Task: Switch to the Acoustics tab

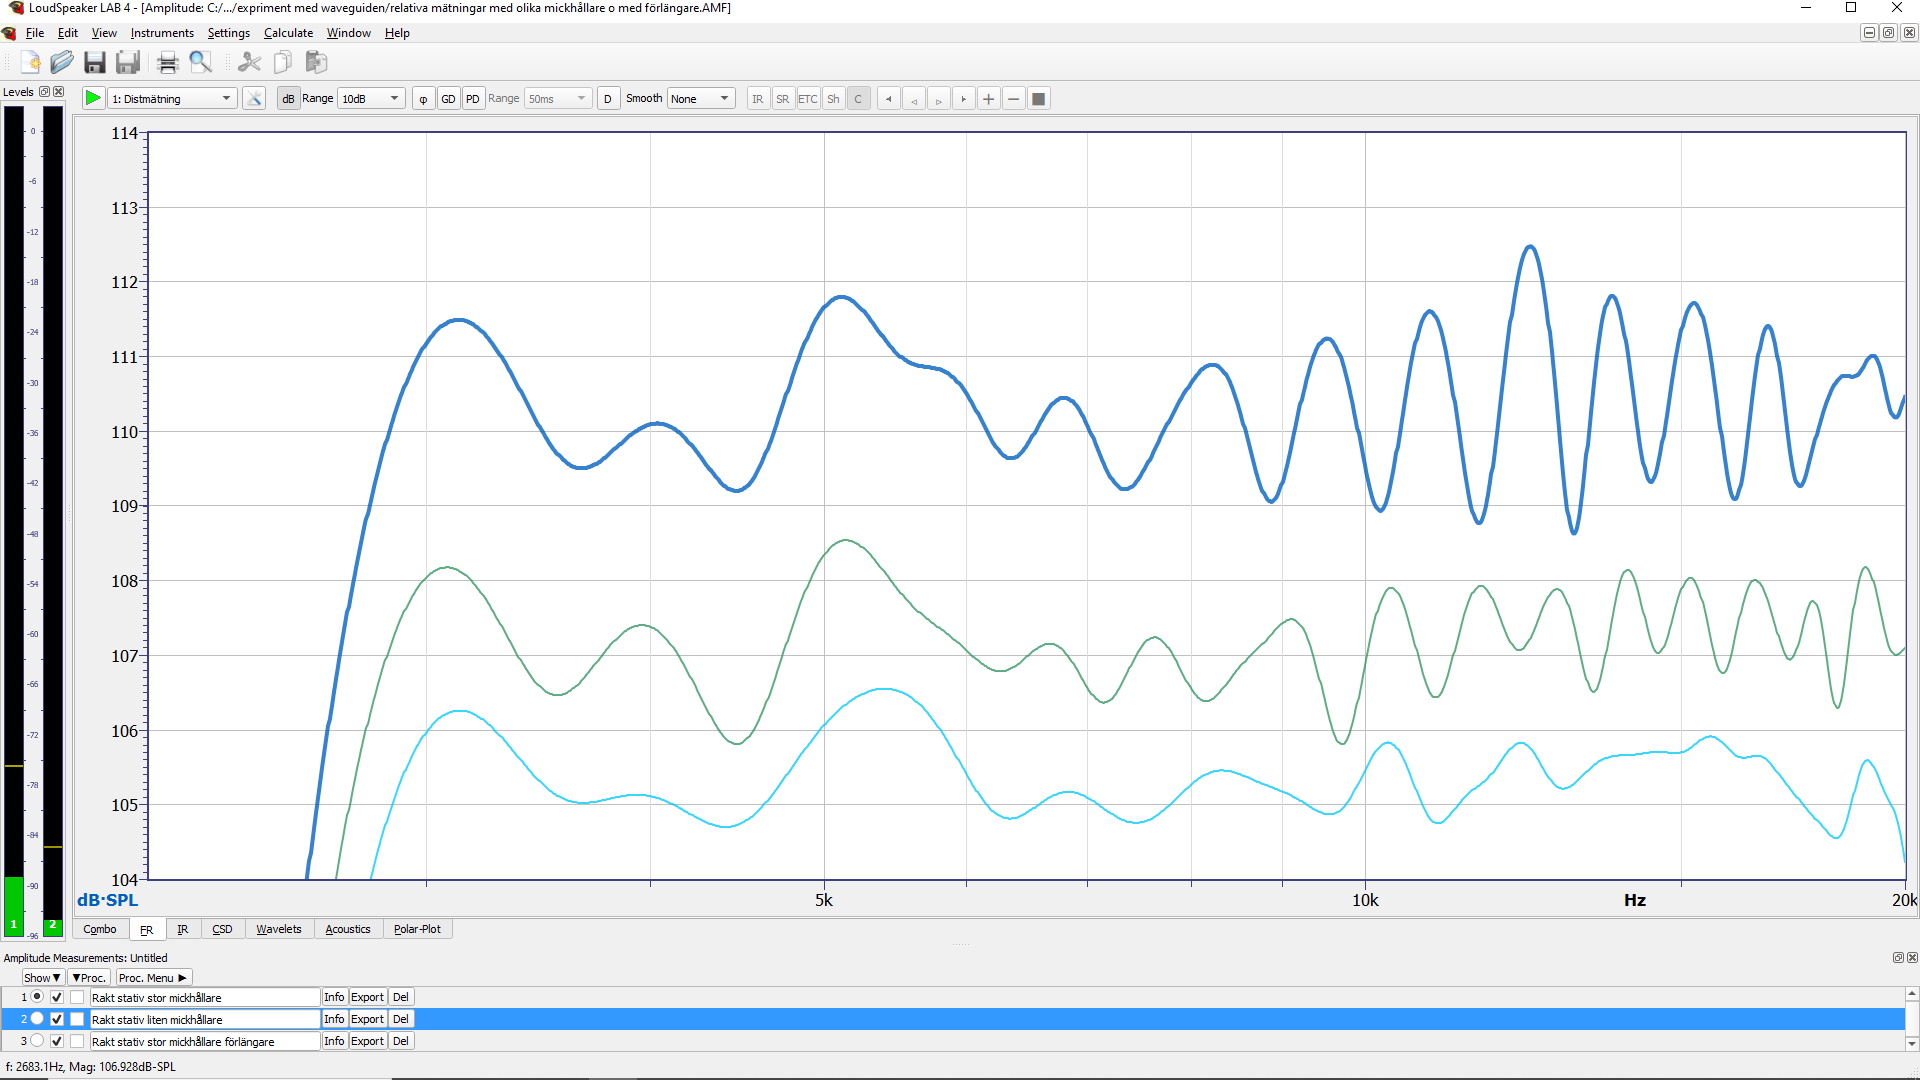Action: click(x=348, y=929)
